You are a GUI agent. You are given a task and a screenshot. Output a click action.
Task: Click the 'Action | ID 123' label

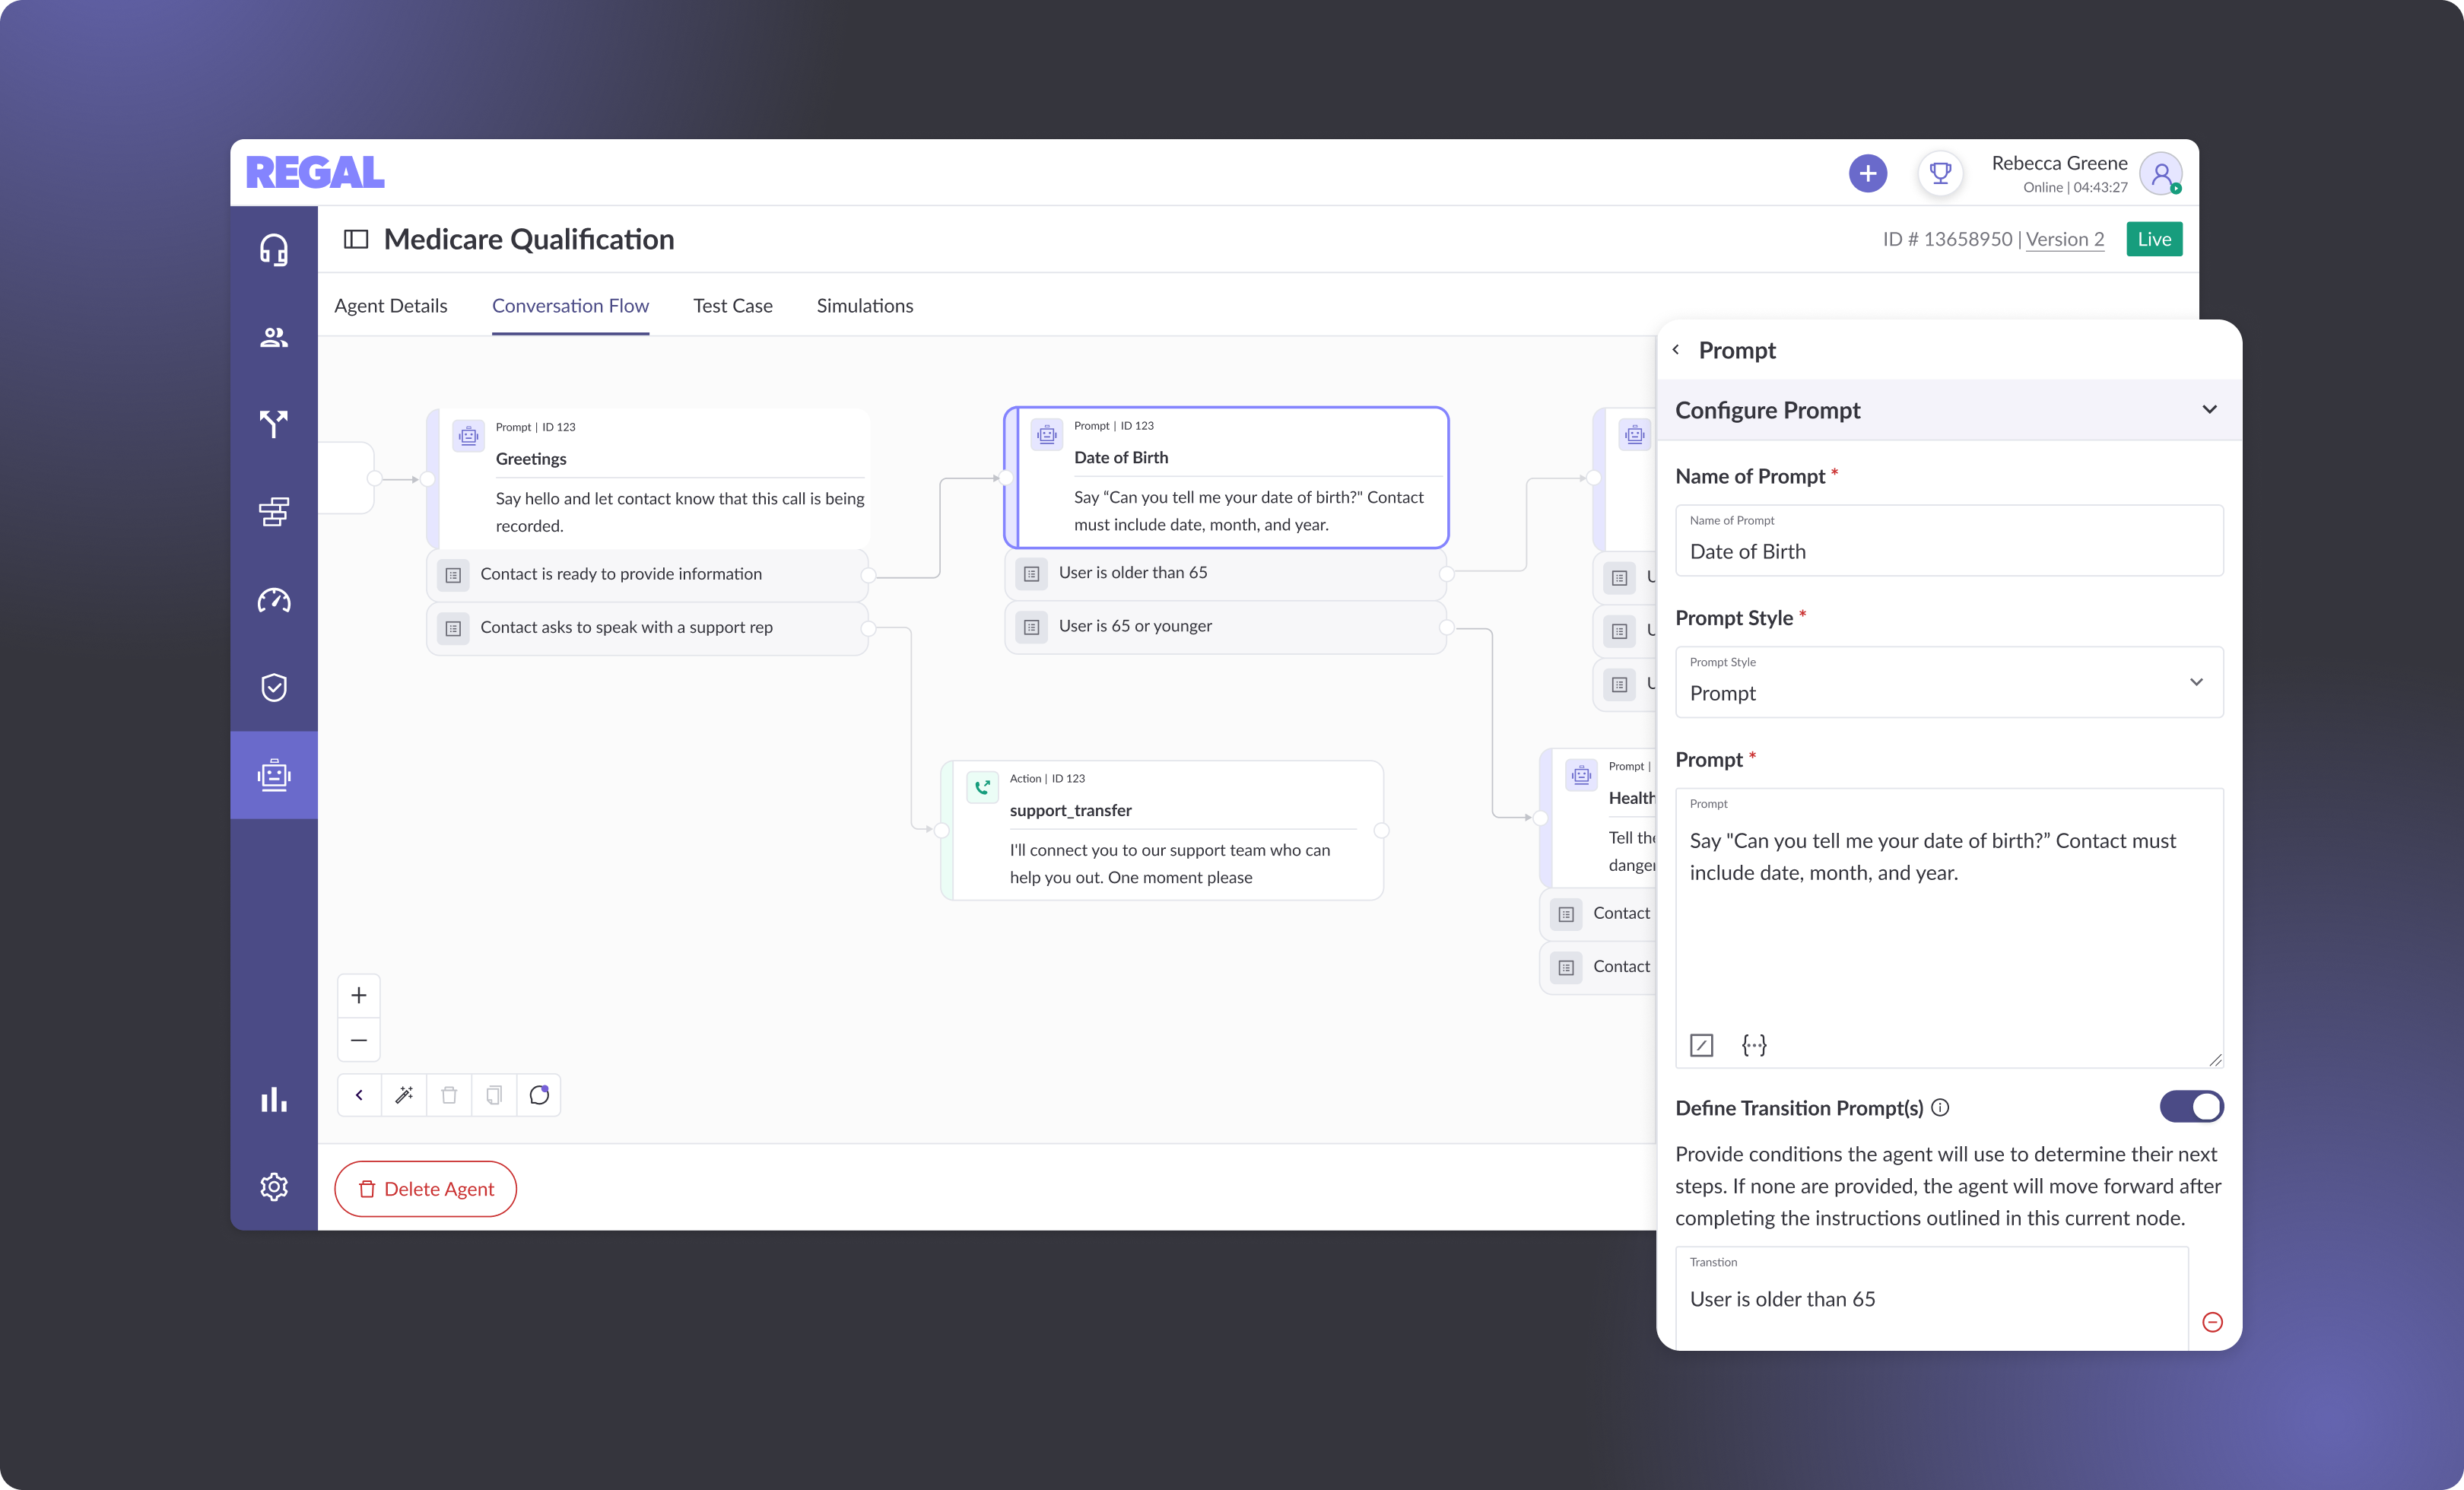(1047, 779)
